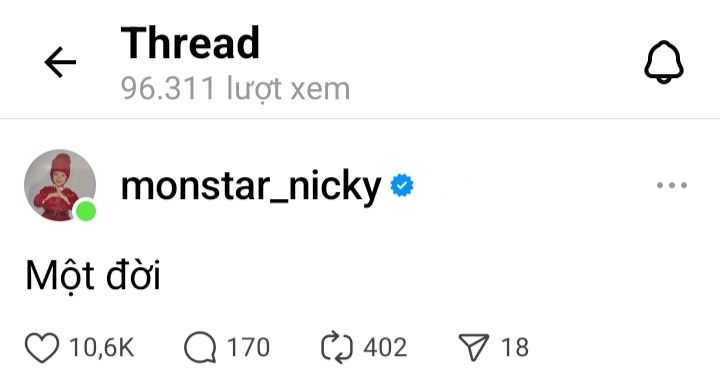Repost using the circular arrows icon
720x389 pixels.
tap(337, 347)
